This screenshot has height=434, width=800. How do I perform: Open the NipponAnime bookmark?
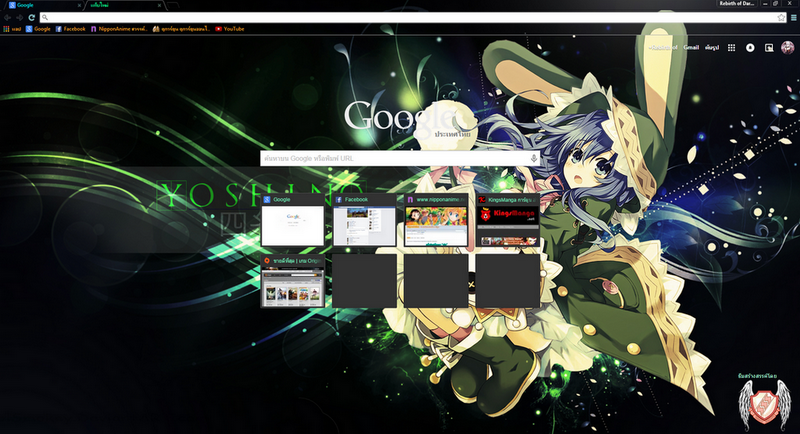tap(119, 29)
